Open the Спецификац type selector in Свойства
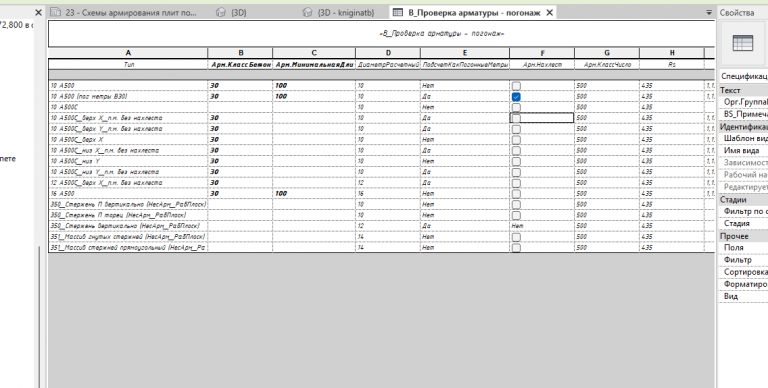Image resolution: width=768 pixels, height=388 pixels. click(743, 77)
